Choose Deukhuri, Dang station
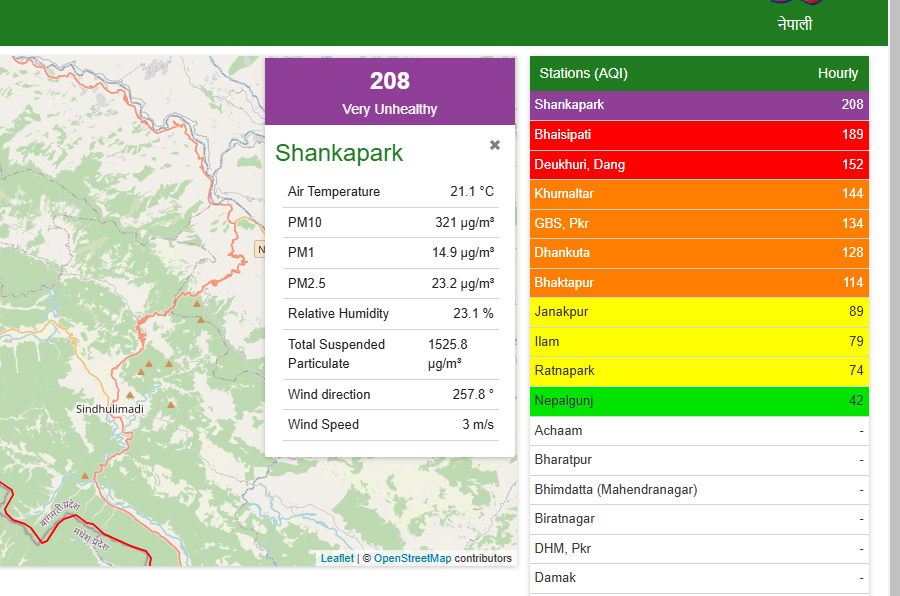Image resolution: width=900 pixels, height=596 pixels. [698, 164]
